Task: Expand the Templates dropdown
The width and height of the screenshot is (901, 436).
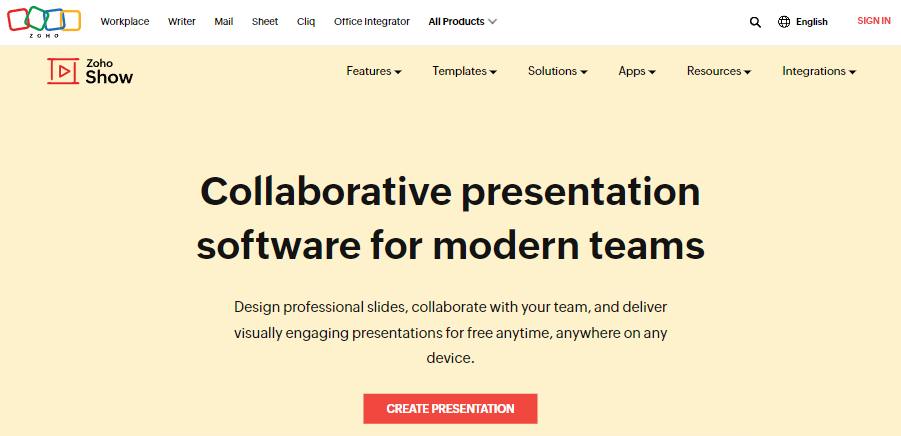Action: pos(464,72)
